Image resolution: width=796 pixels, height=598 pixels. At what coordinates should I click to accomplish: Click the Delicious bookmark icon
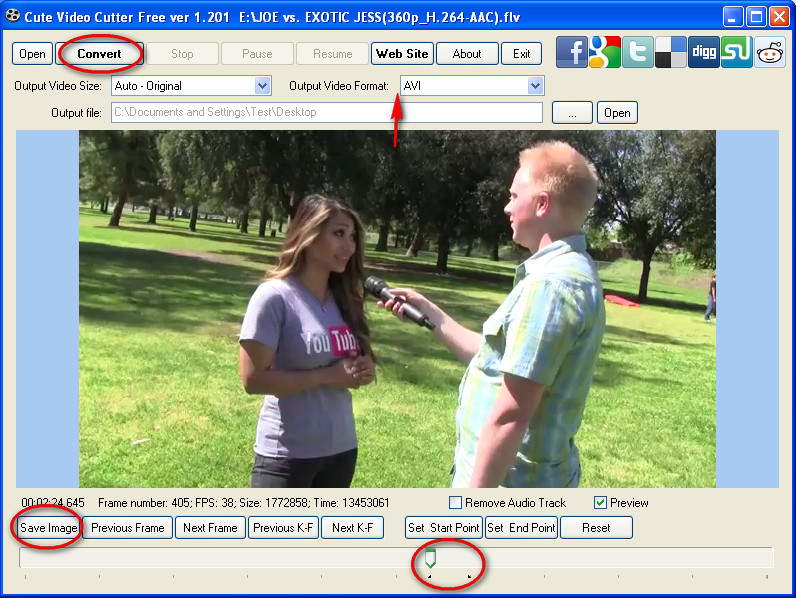point(671,52)
